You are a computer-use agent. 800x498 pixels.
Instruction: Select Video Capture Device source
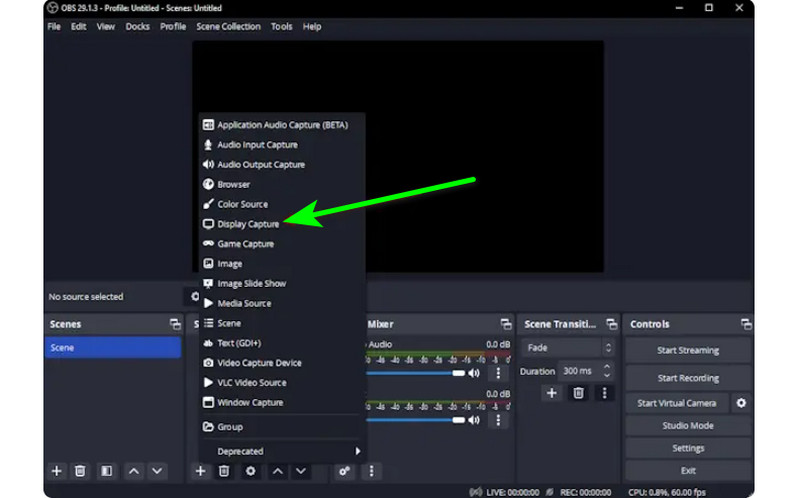(282, 363)
